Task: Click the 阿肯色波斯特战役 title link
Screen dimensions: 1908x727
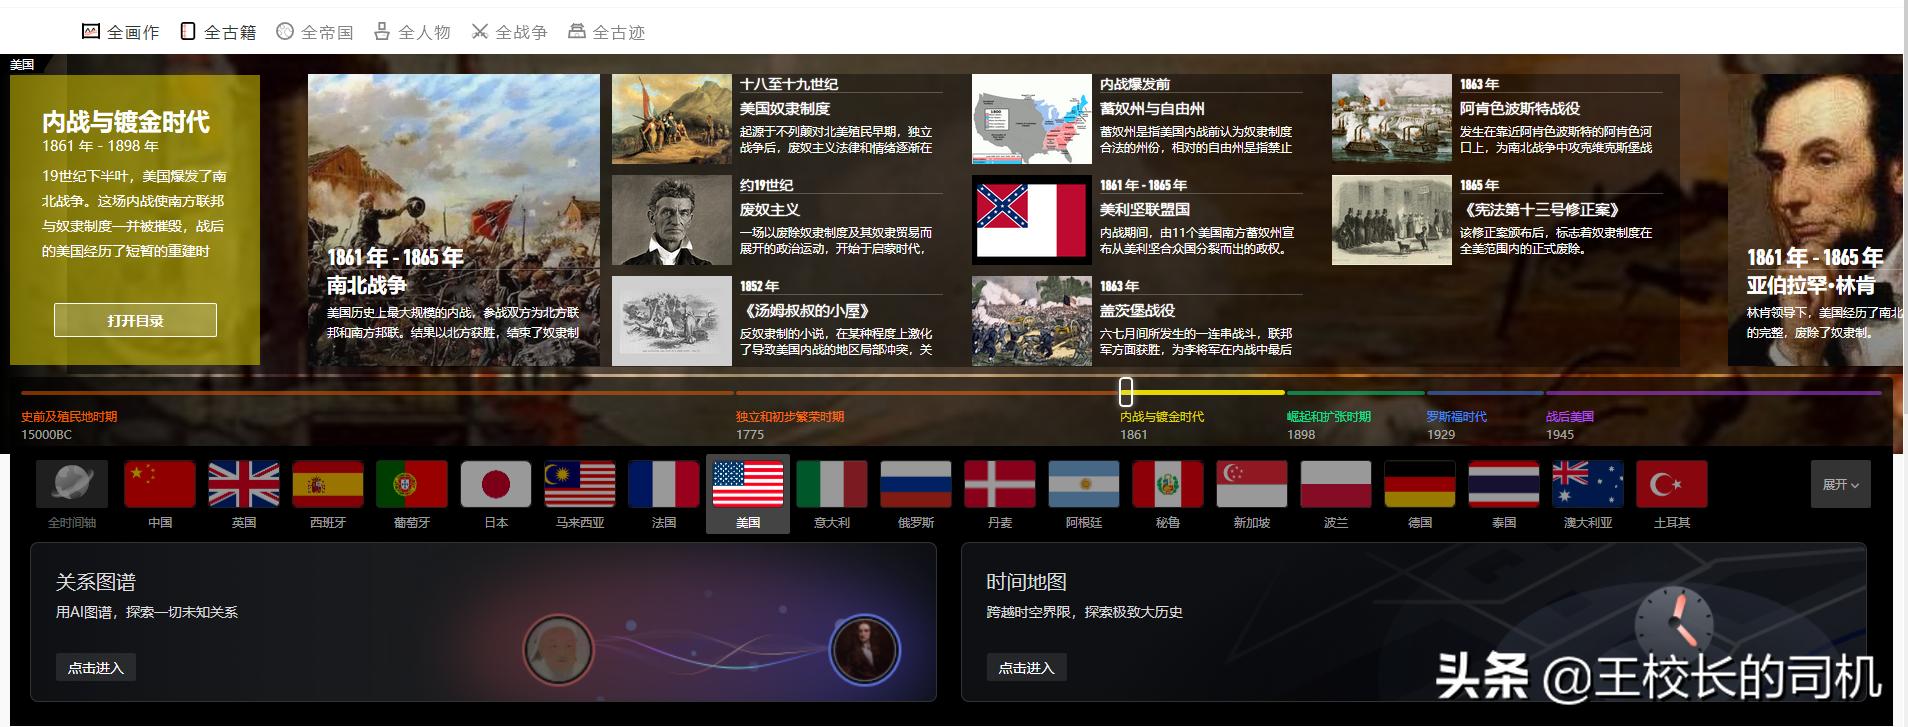Action: point(1520,108)
